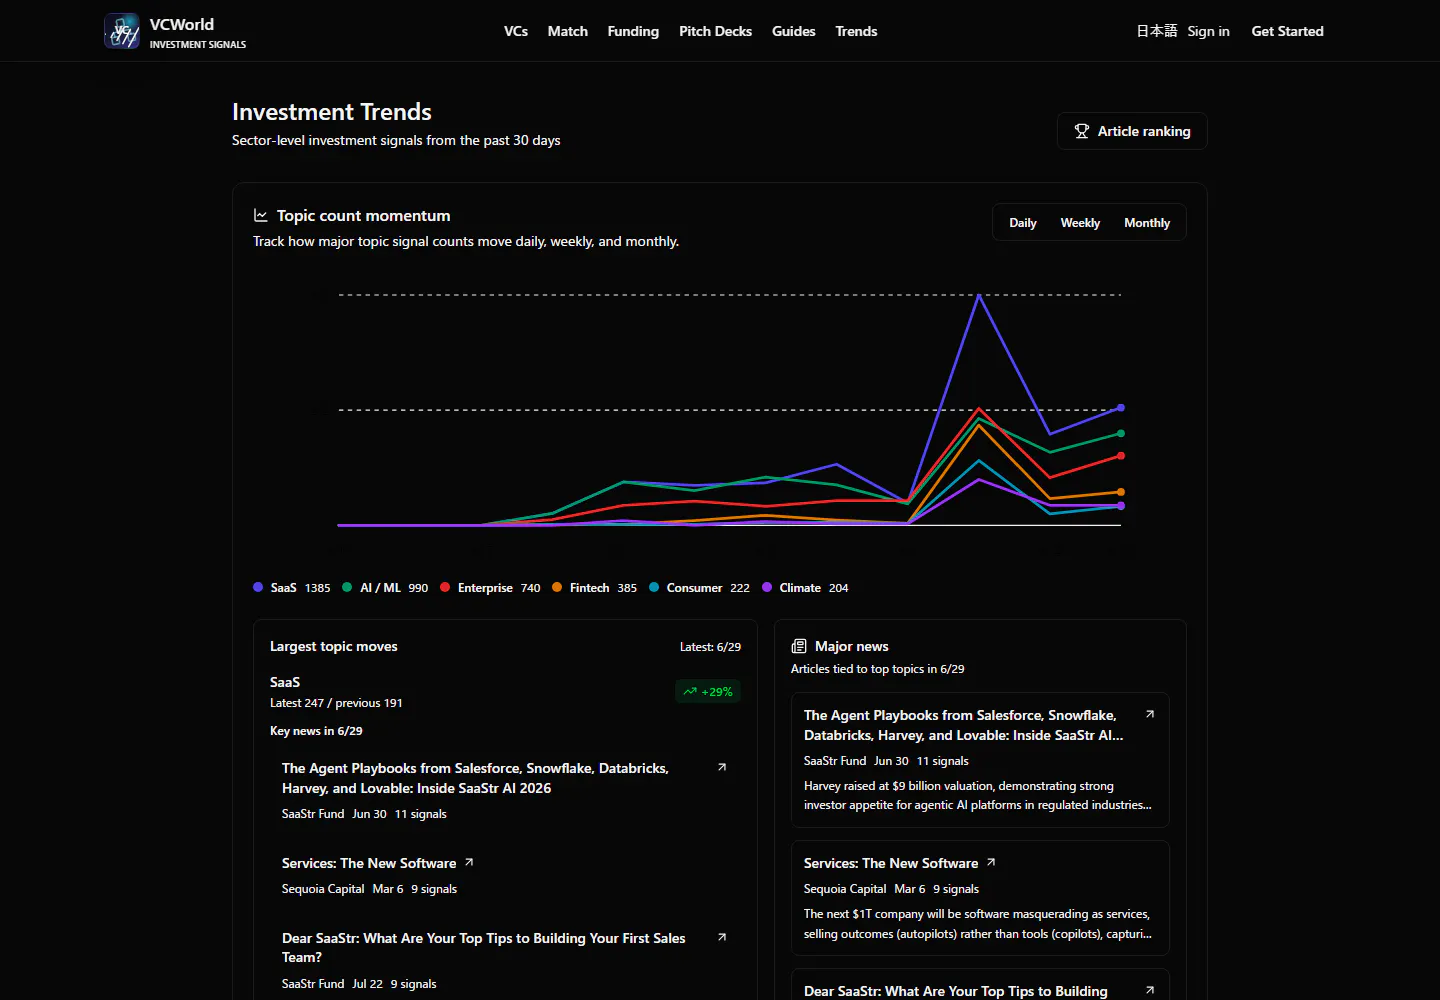Go to Match in the navigation
The width and height of the screenshot is (1440, 1000).
coord(568,31)
